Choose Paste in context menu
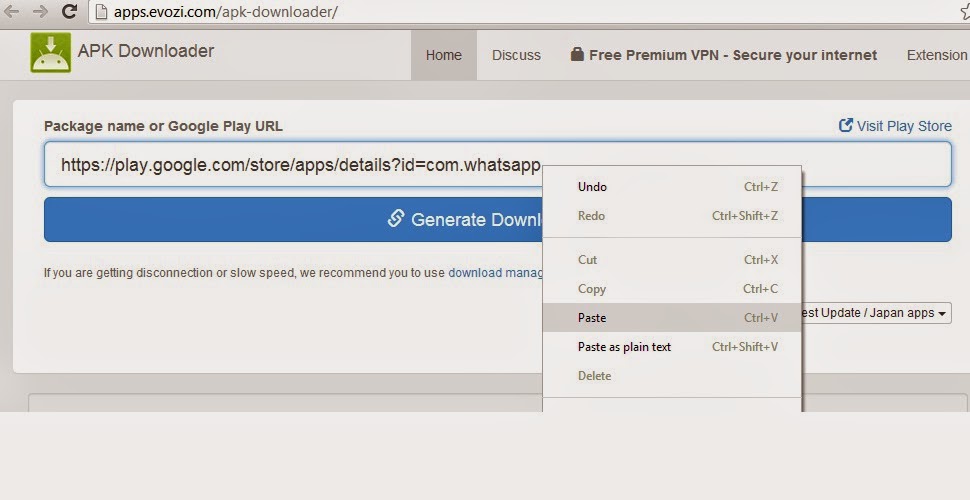Image resolution: width=970 pixels, height=500 pixels. [672, 317]
